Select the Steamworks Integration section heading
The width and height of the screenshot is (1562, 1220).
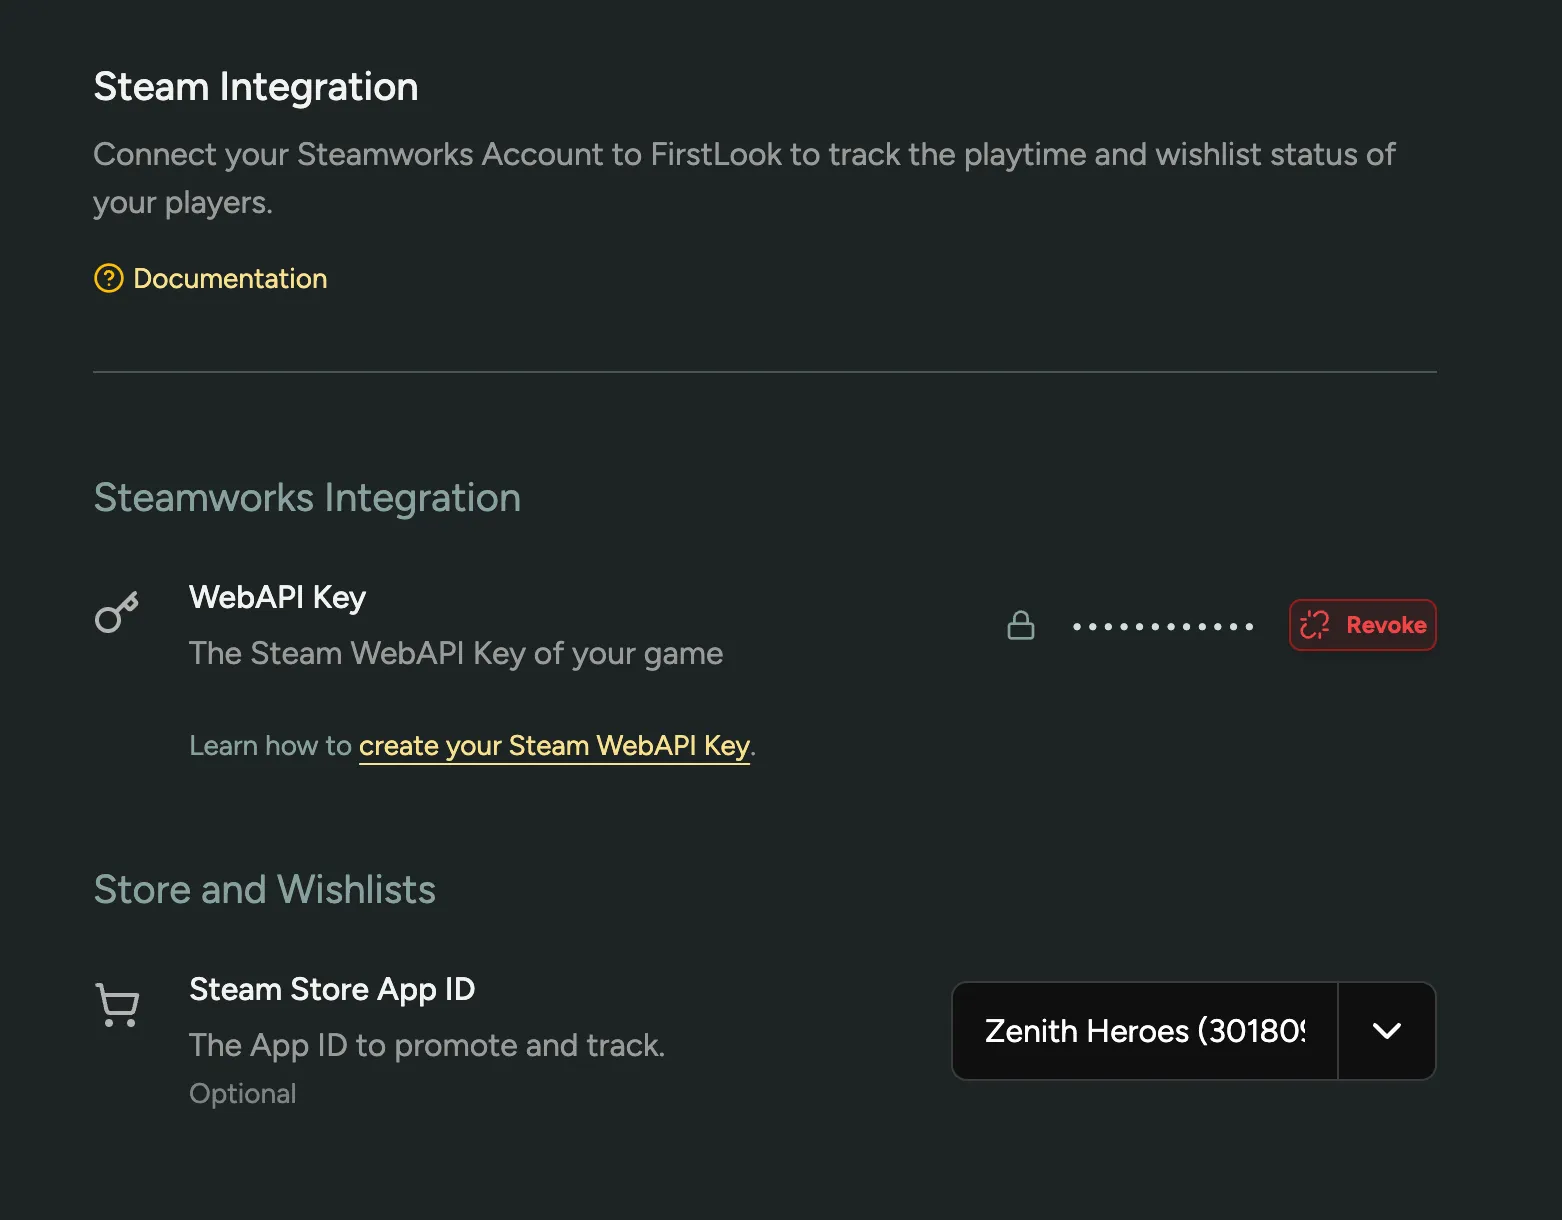pos(307,497)
